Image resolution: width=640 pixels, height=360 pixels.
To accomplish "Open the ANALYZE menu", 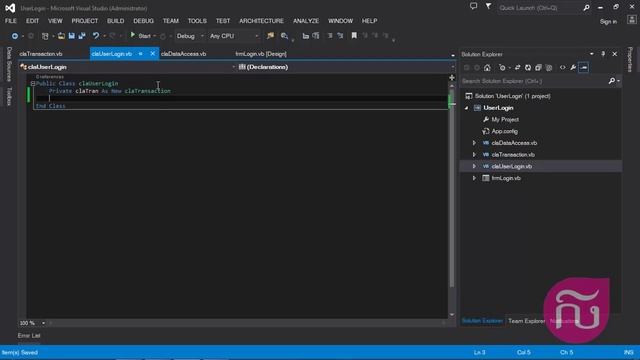I will point(306,21).
